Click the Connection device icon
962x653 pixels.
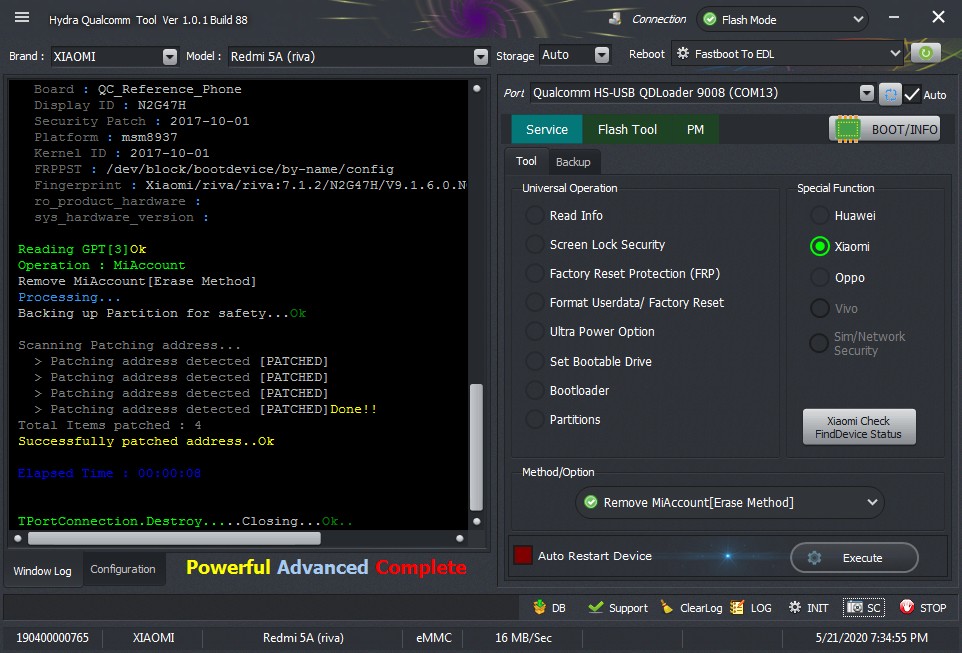coord(615,19)
